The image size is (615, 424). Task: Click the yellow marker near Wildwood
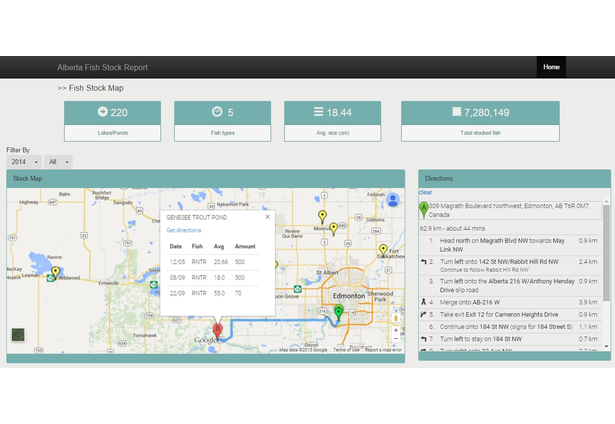pyautogui.click(x=55, y=272)
